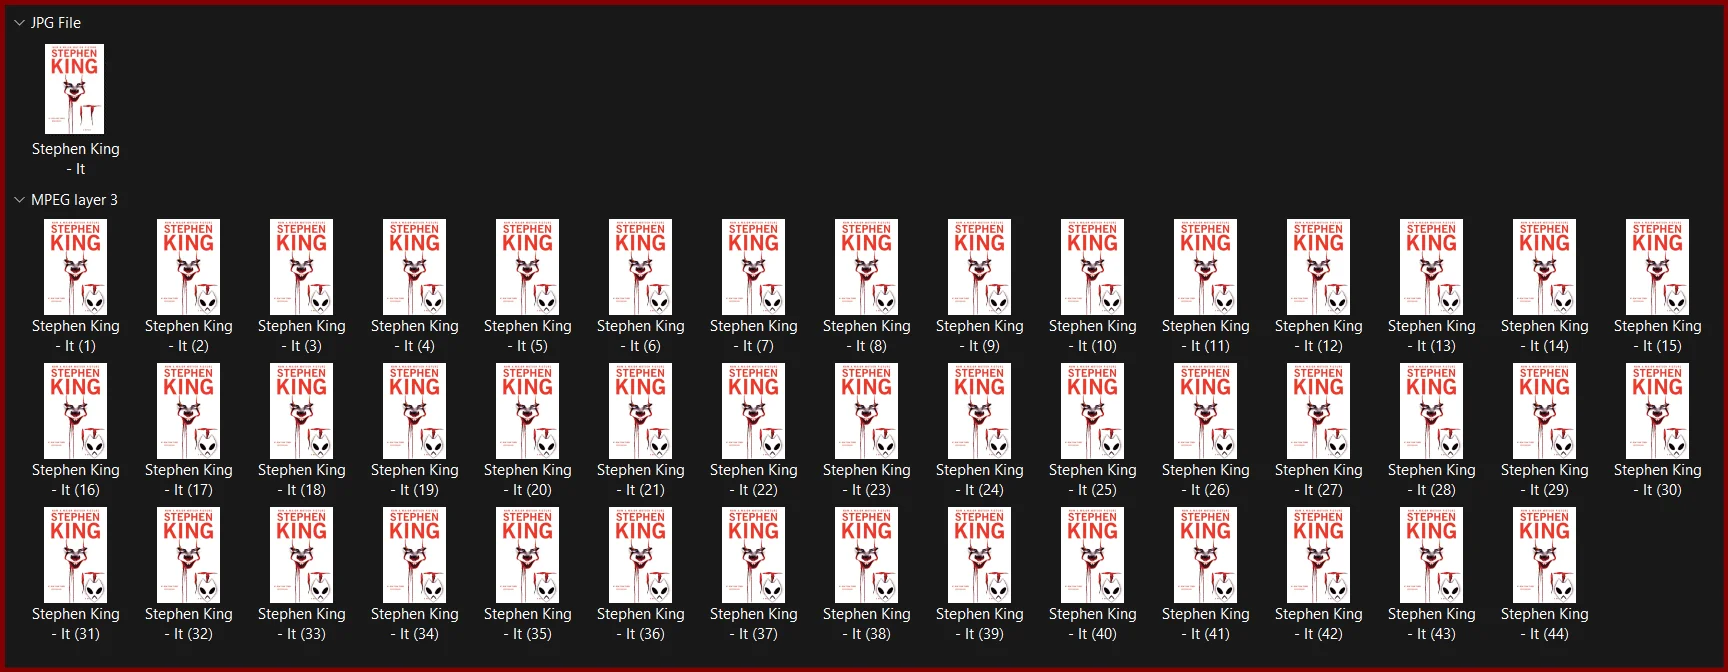The image size is (1728, 672).
Task: Click the name Stephen King - It (43)
Action: tap(1431, 624)
